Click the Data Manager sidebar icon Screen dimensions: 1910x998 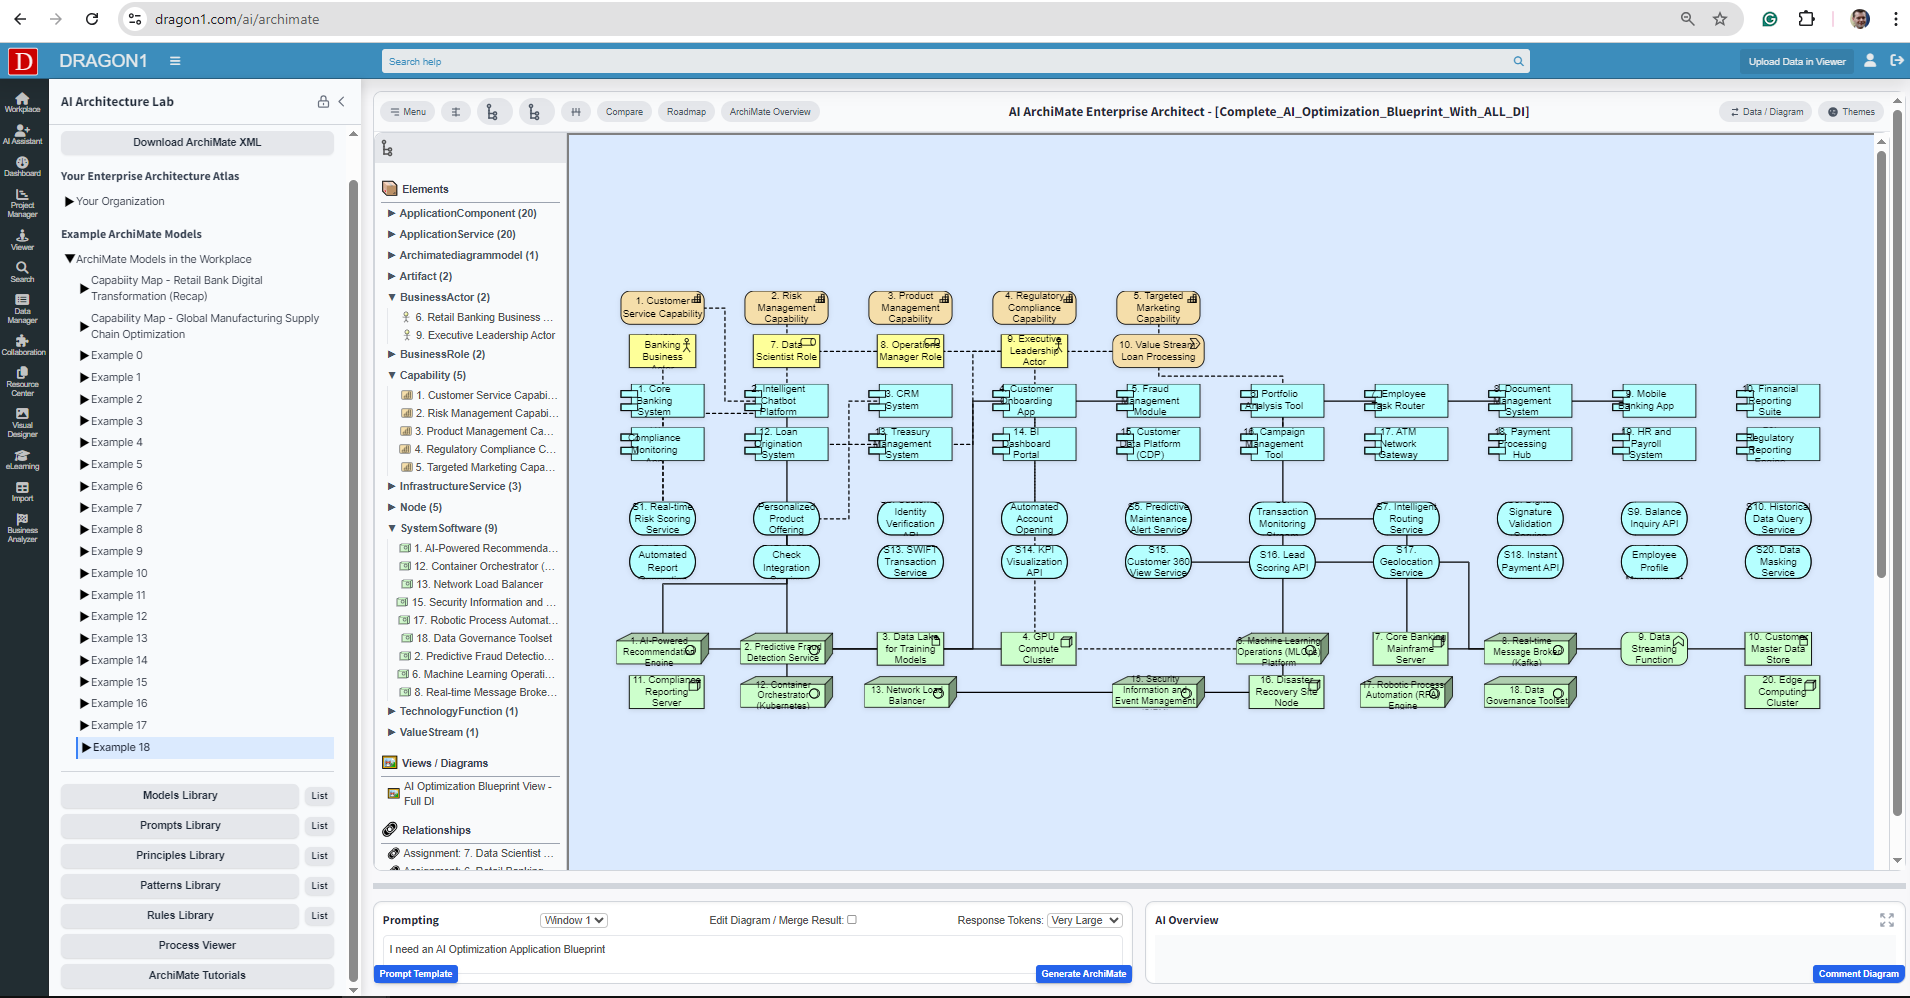pos(22,308)
